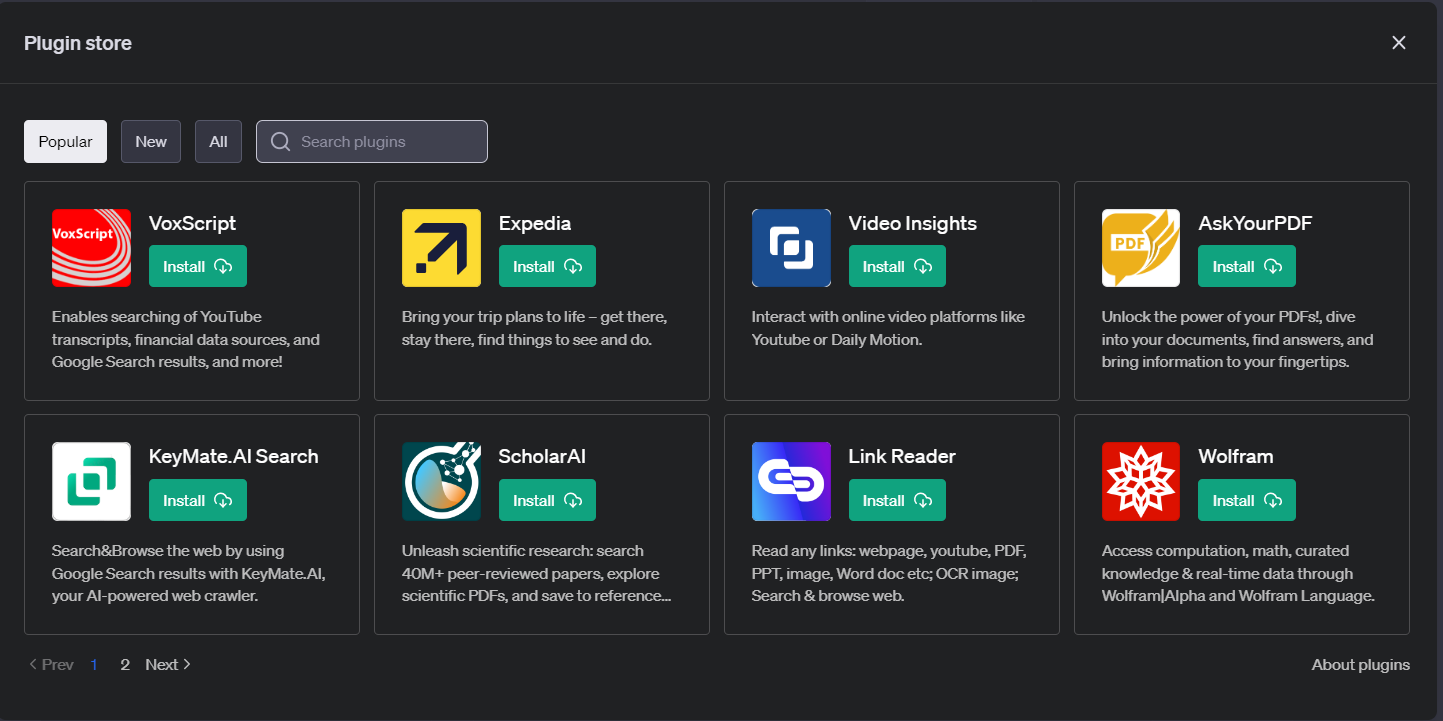This screenshot has height=721, width=1443.
Task: Close the Plugin store dialog
Action: (x=1399, y=42)
